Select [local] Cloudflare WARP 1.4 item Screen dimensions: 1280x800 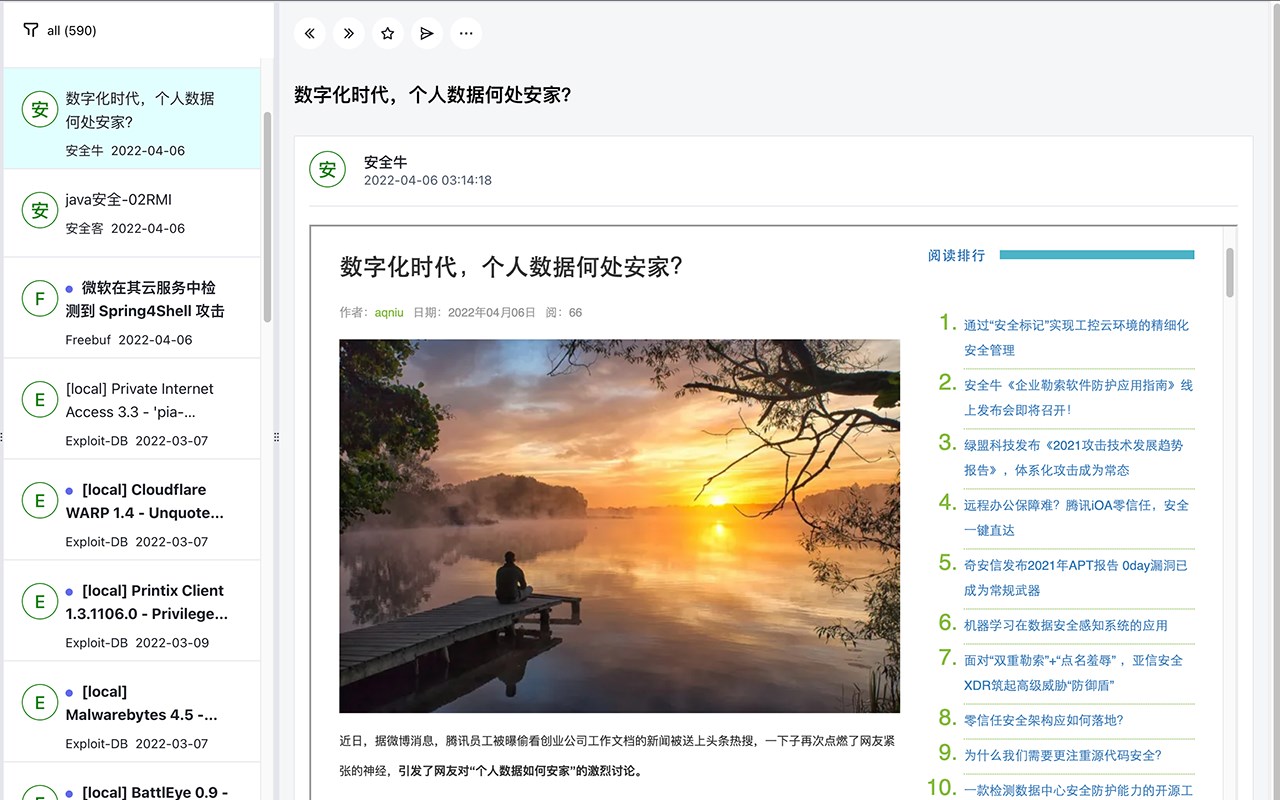point(132,510)
